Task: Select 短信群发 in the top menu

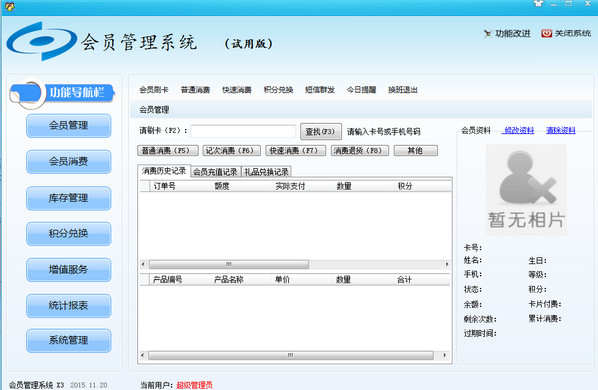Action: coord(320,90)
